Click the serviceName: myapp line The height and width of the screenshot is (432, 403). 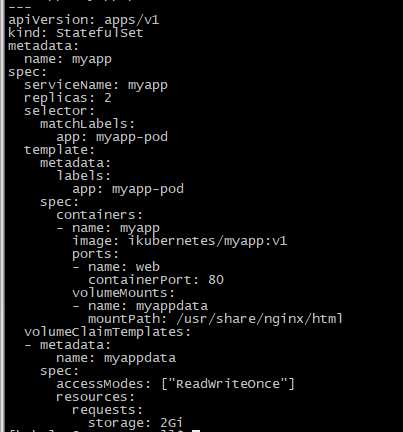tap(96, 85)
